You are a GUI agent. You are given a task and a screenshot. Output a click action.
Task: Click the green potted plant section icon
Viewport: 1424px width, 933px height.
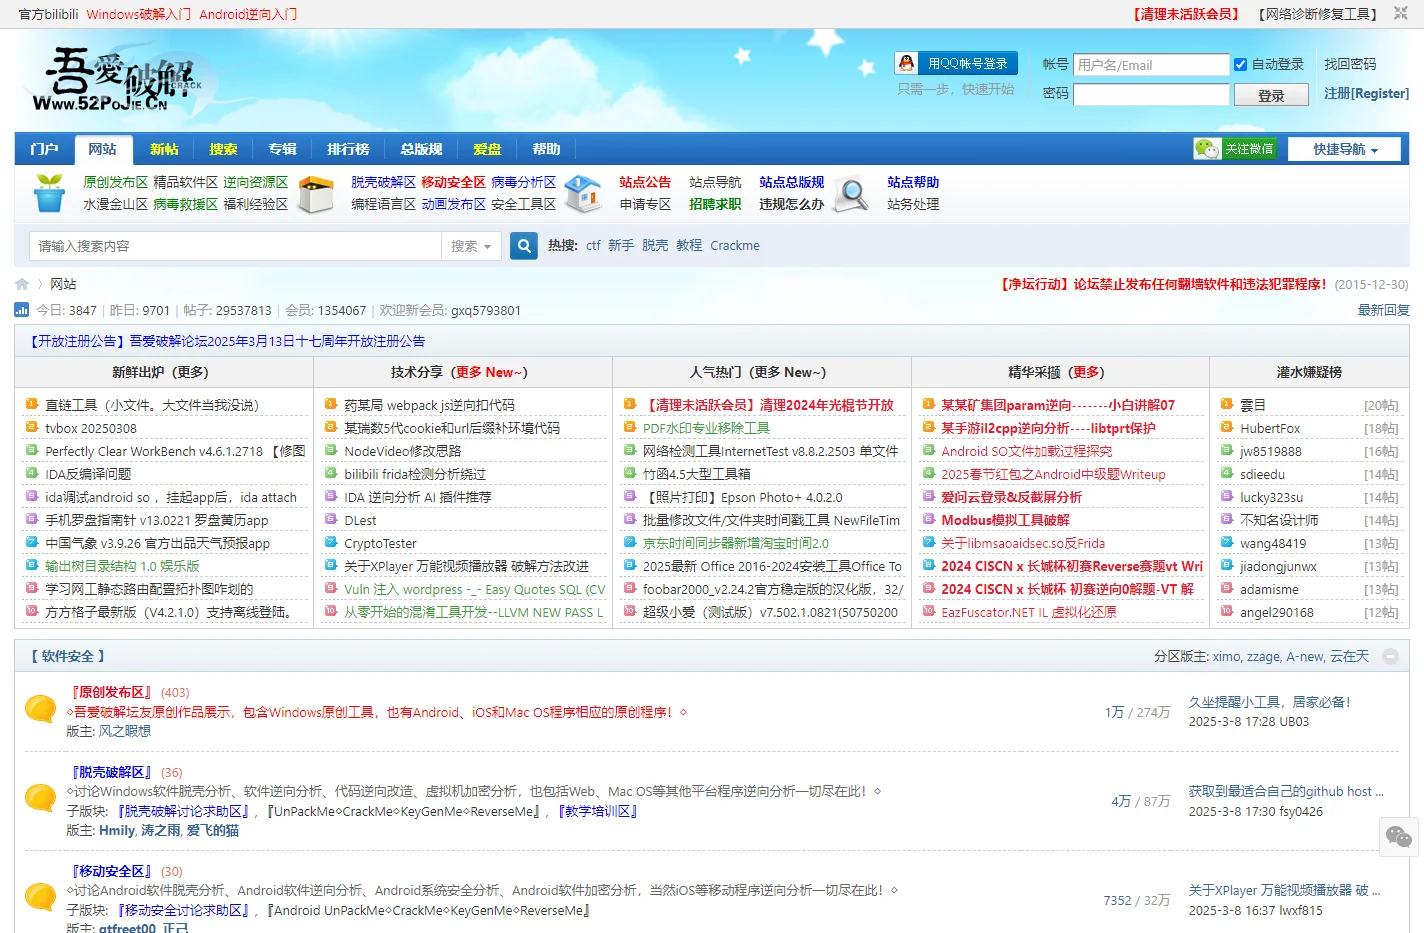(x=49, y=193)
